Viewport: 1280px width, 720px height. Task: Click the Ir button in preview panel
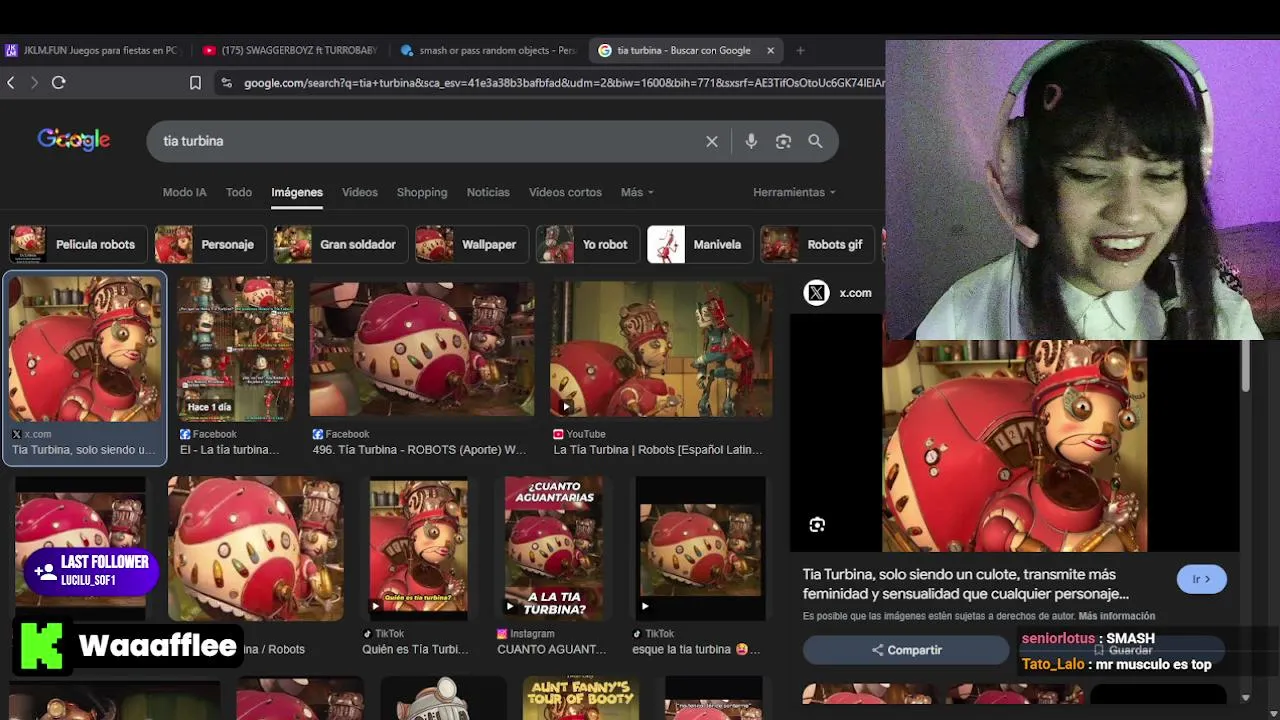[x=1201, y=579]
